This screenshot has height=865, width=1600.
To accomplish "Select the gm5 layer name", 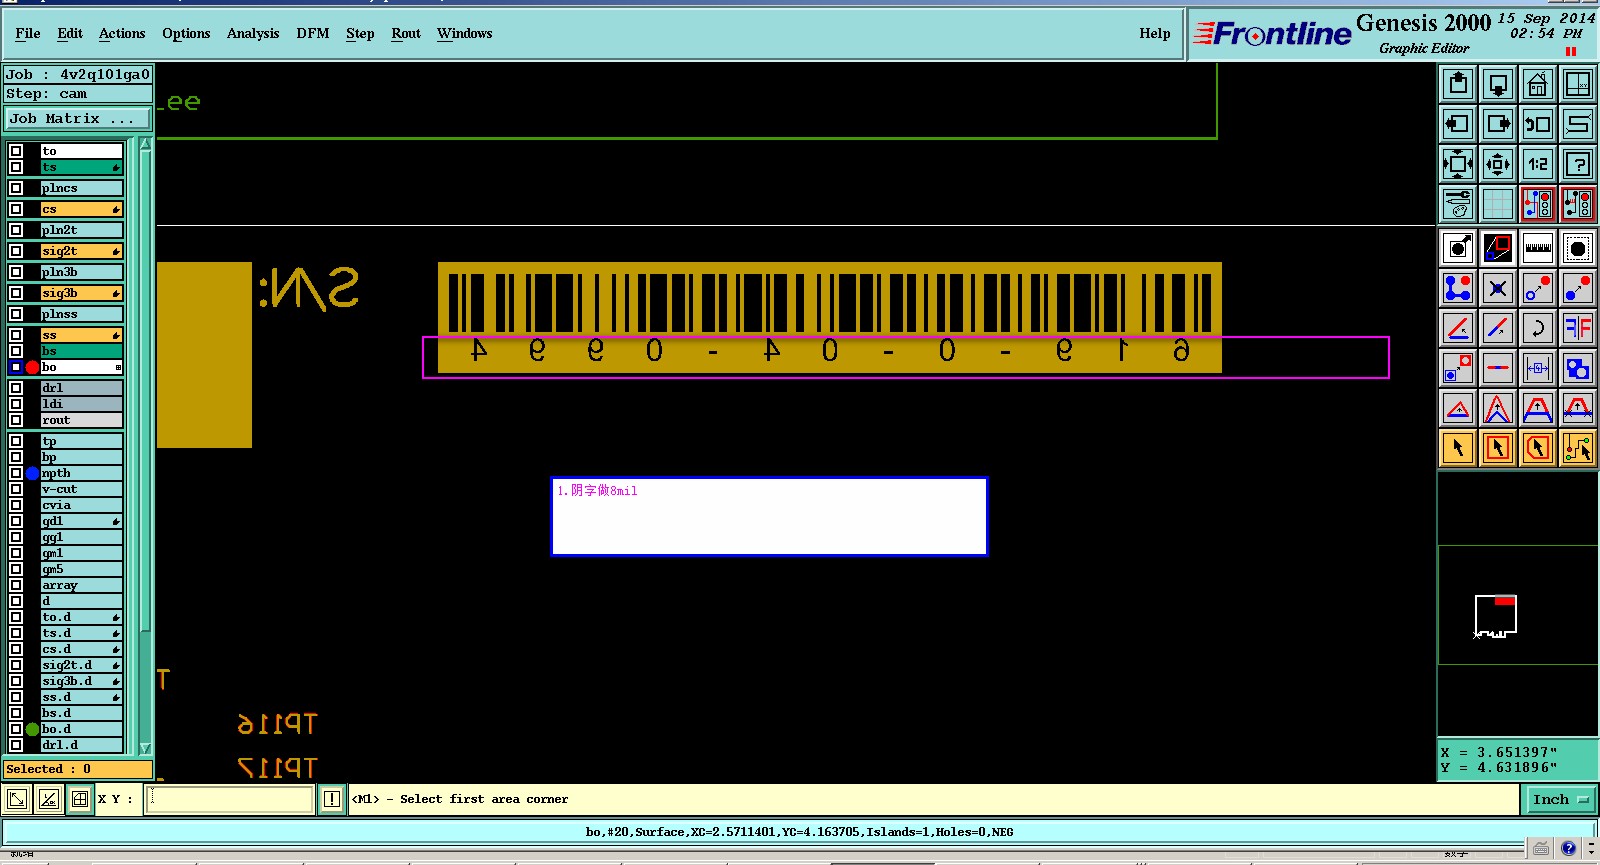I will pos(81,569).
